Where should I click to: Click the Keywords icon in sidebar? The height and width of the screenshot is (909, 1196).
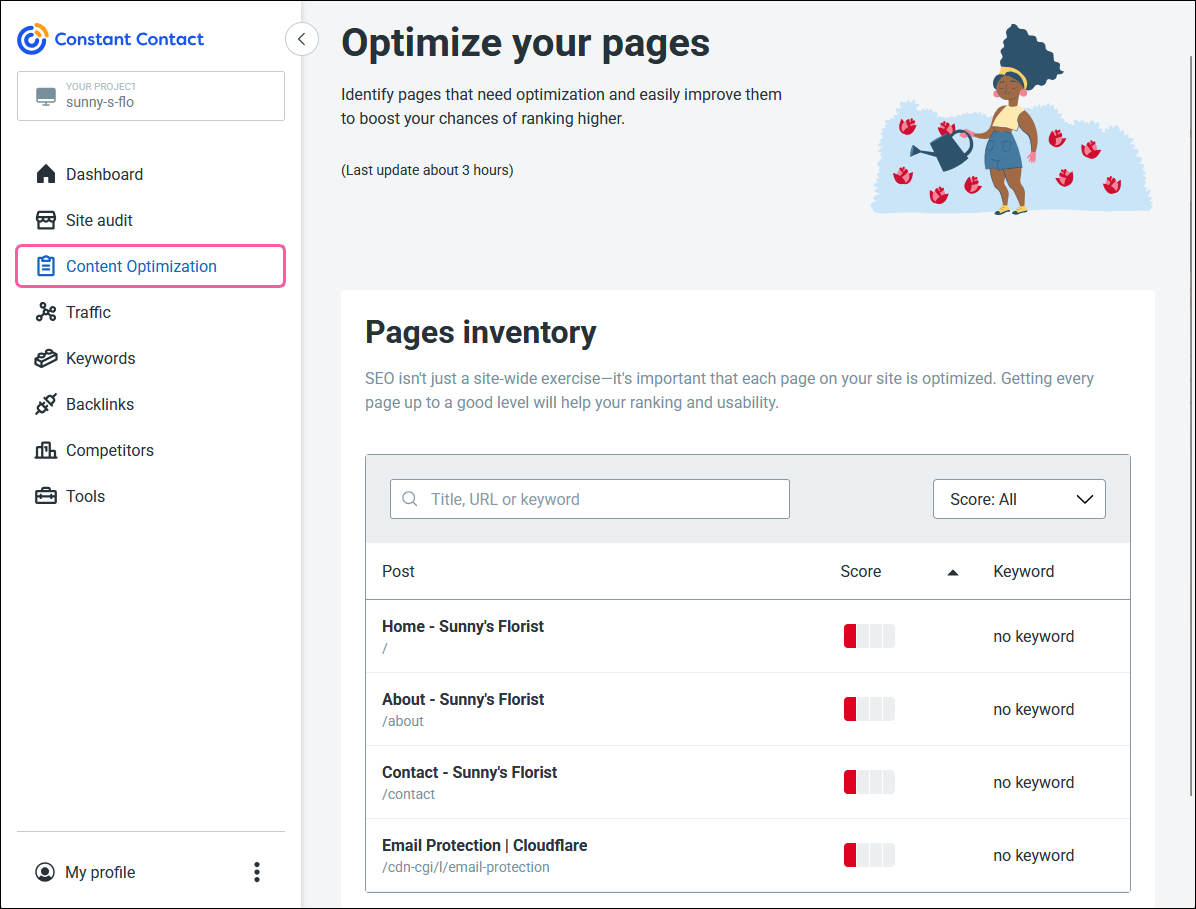click(46, 358)
